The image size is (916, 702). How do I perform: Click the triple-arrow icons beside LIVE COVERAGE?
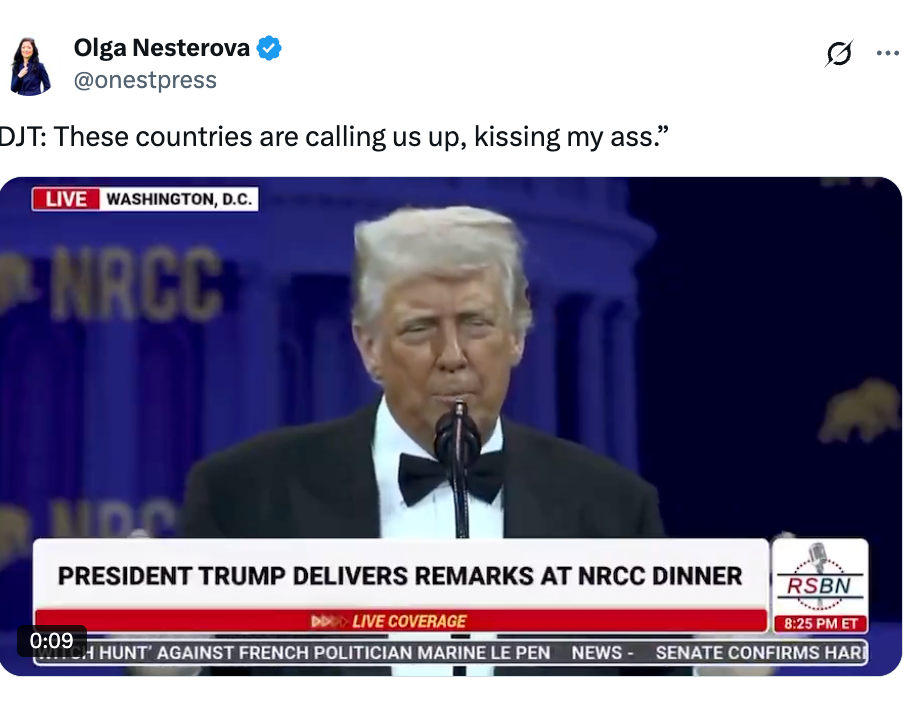click(327, 619)
